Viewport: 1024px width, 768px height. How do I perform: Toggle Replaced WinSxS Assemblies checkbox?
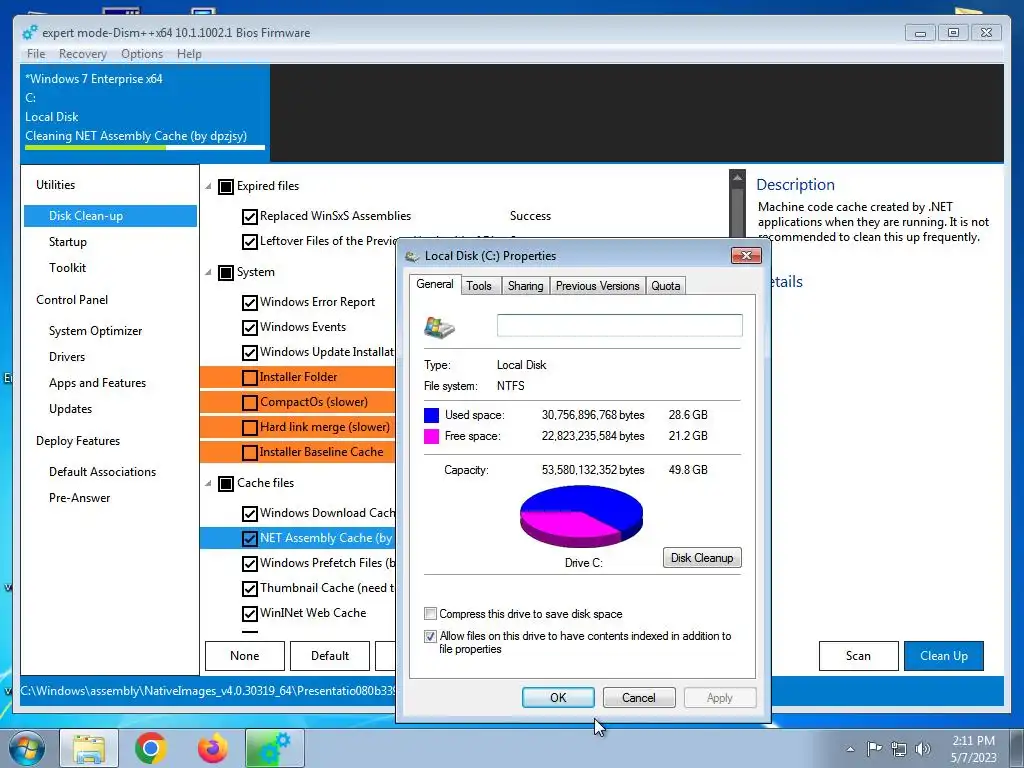tap(249, 216)
